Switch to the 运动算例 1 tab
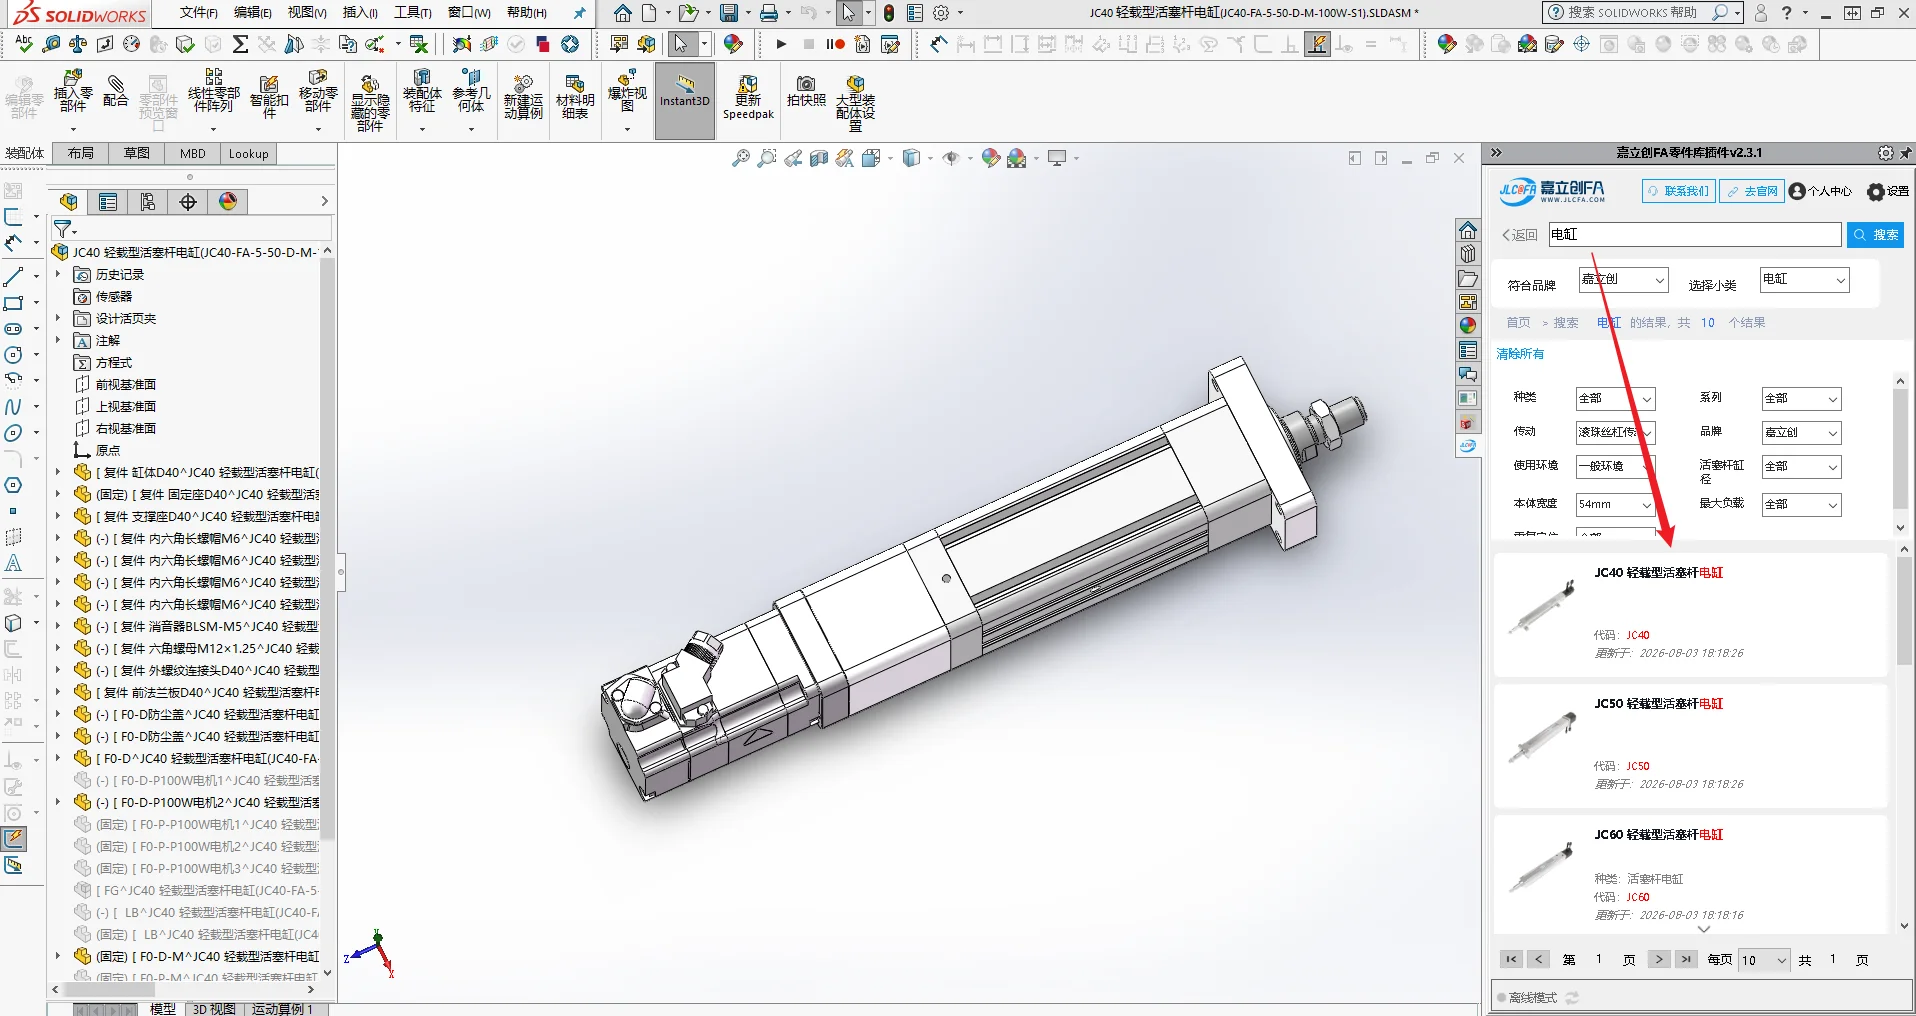 pos(283,1009)
